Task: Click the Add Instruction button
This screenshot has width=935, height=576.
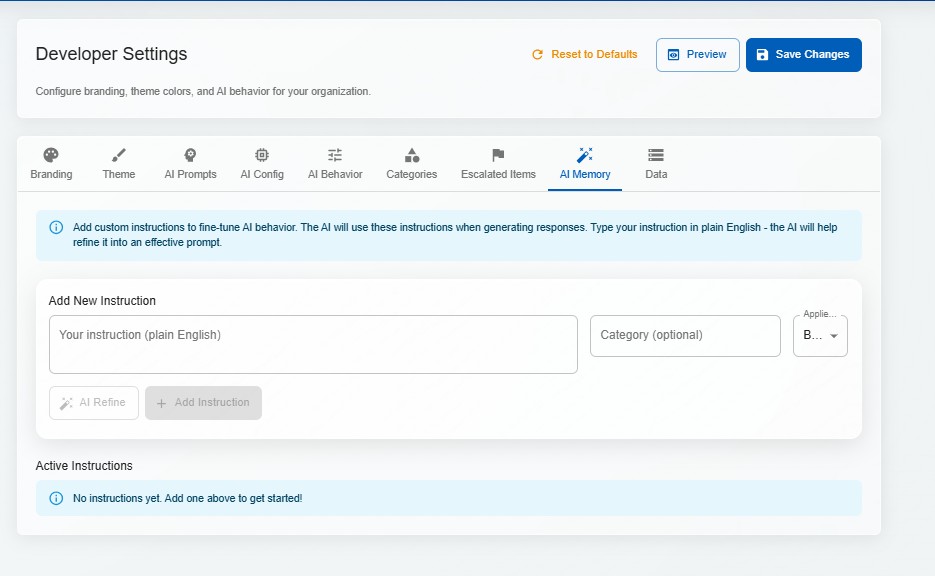Action: pos(203,403)
